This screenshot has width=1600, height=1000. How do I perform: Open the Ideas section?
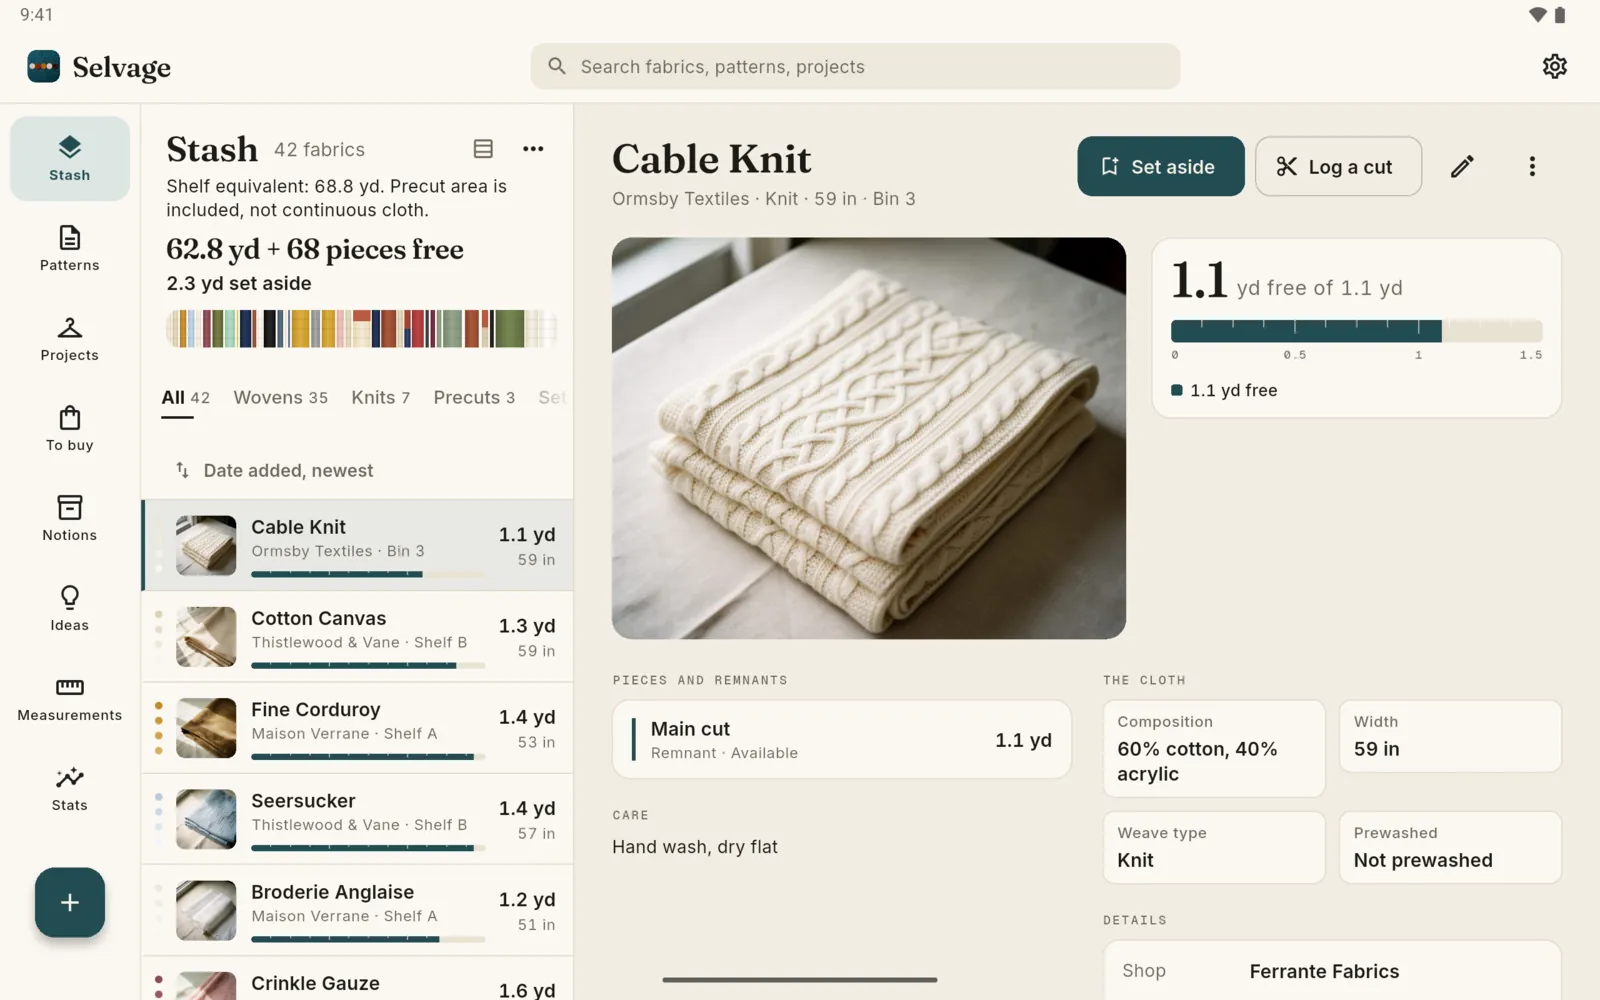coord(69,609)
